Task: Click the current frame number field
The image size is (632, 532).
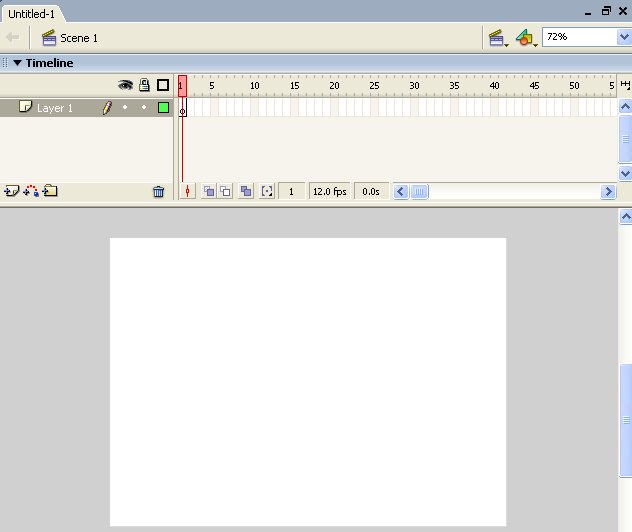Action: click(291, 191)
